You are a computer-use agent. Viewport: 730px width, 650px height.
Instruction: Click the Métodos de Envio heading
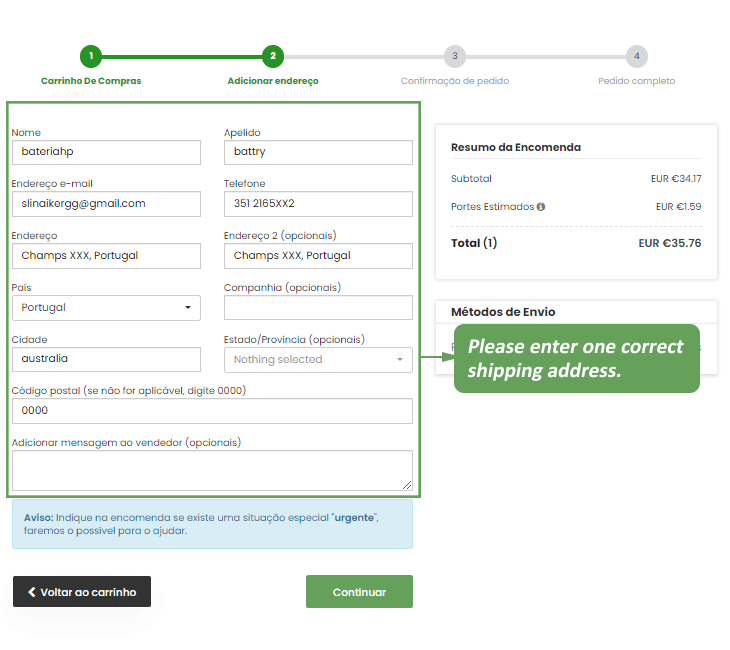(x=503, y=312)
